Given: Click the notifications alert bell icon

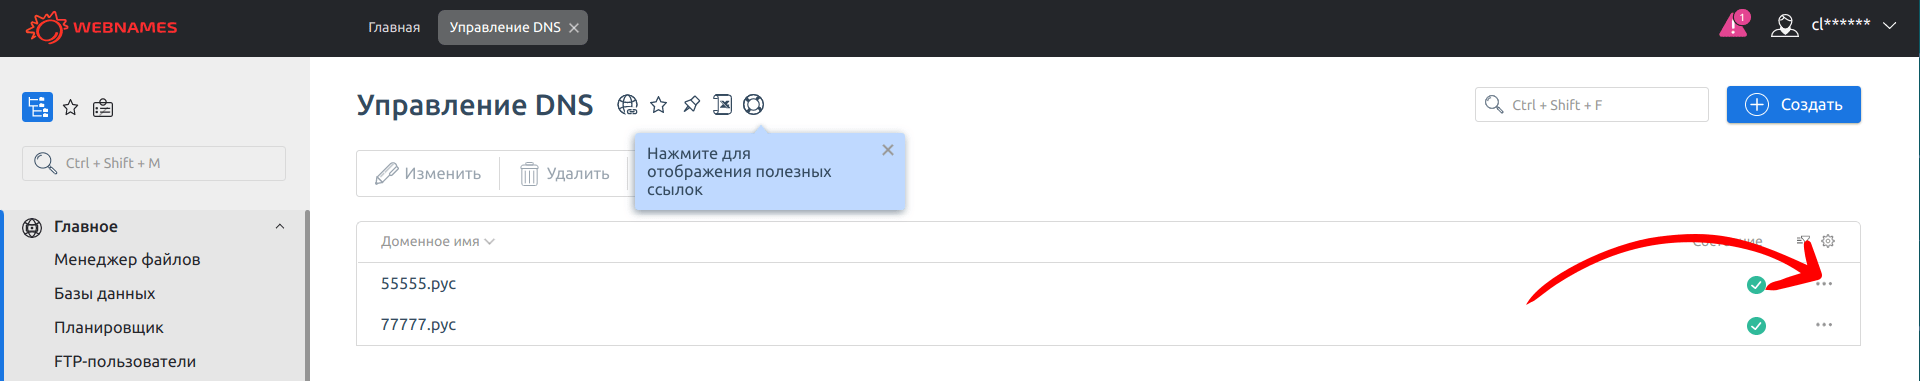Looking at the screenshot, I should (1734, 24).
